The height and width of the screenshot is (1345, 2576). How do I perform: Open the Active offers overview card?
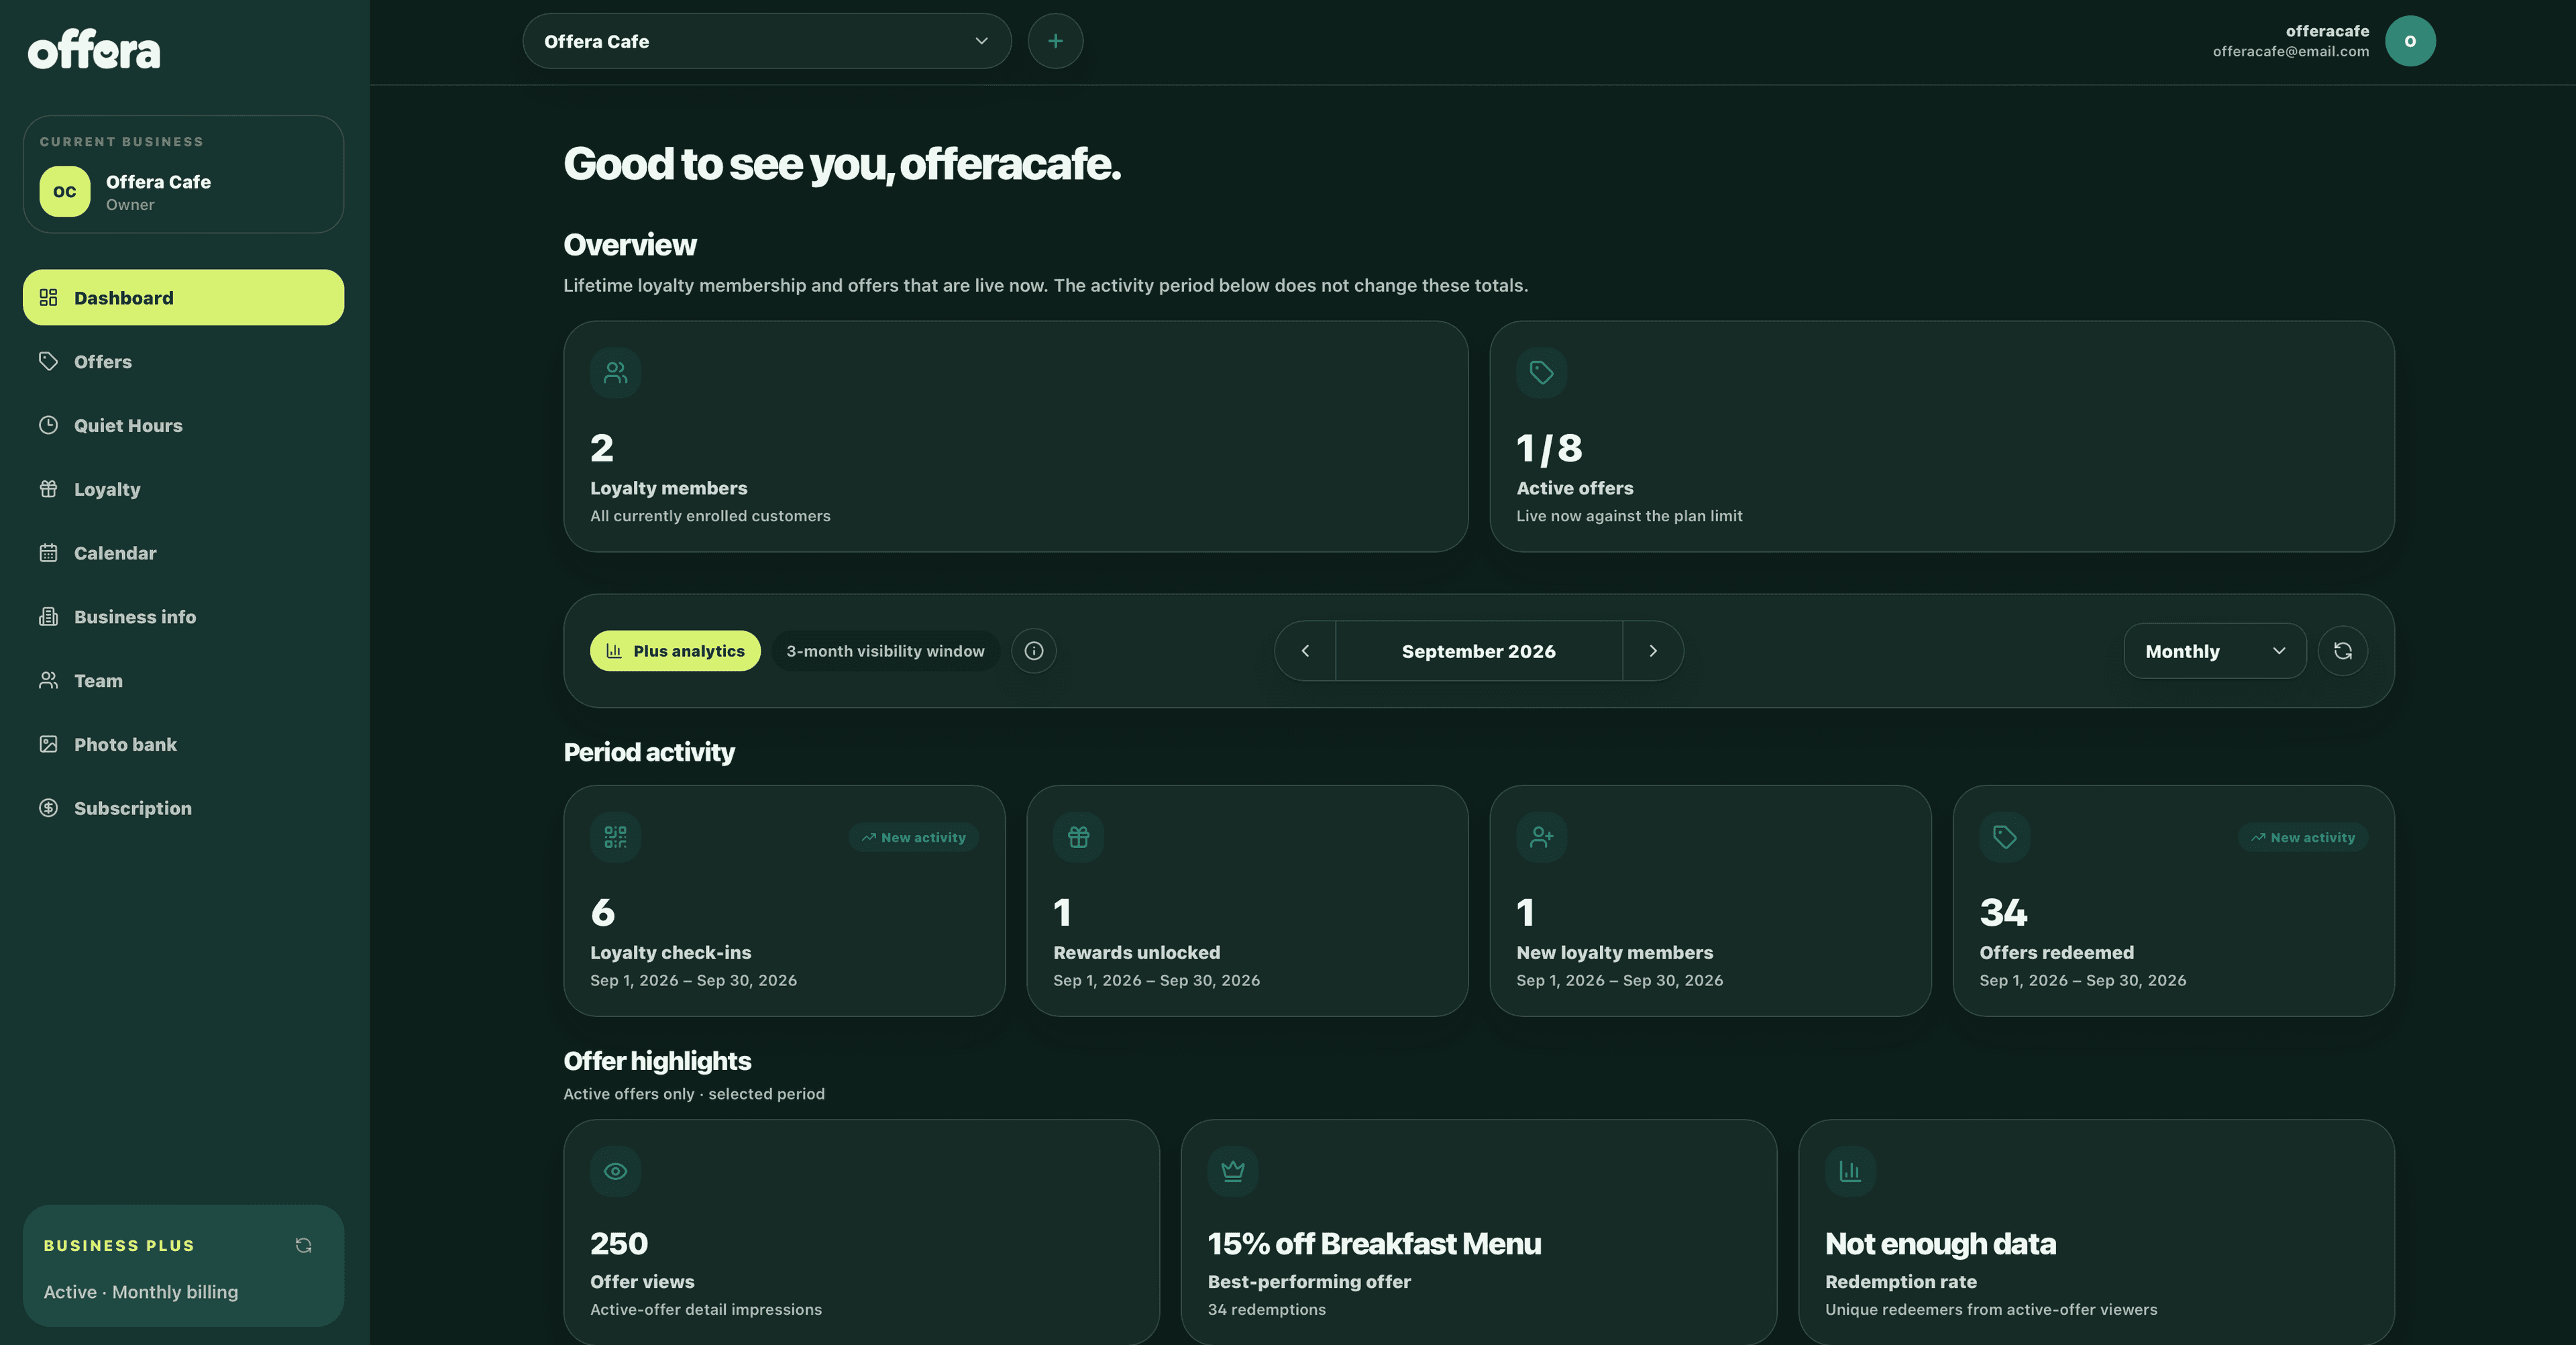click(1942, 436)
